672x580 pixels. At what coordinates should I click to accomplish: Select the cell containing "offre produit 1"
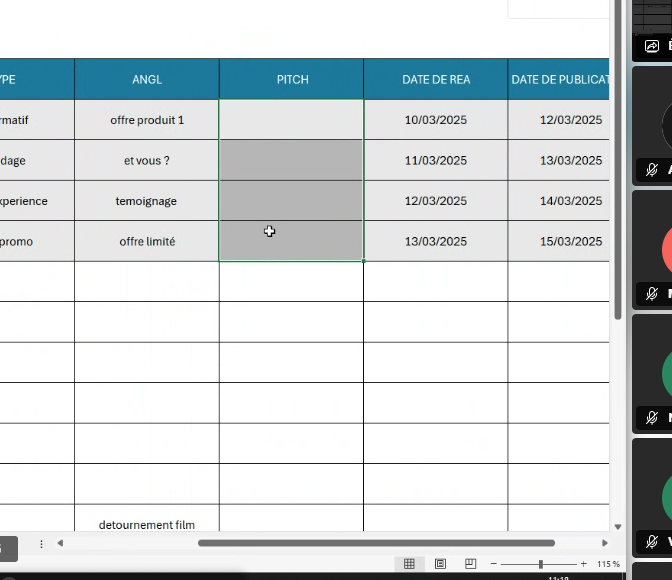[147, 120]
